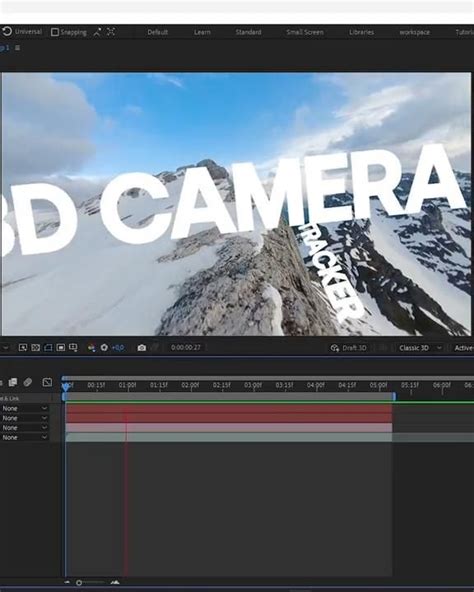Click the time navigator bar above ruler
Image resolution: width=474 pixels, height=592 pixels.
point(268,378)
